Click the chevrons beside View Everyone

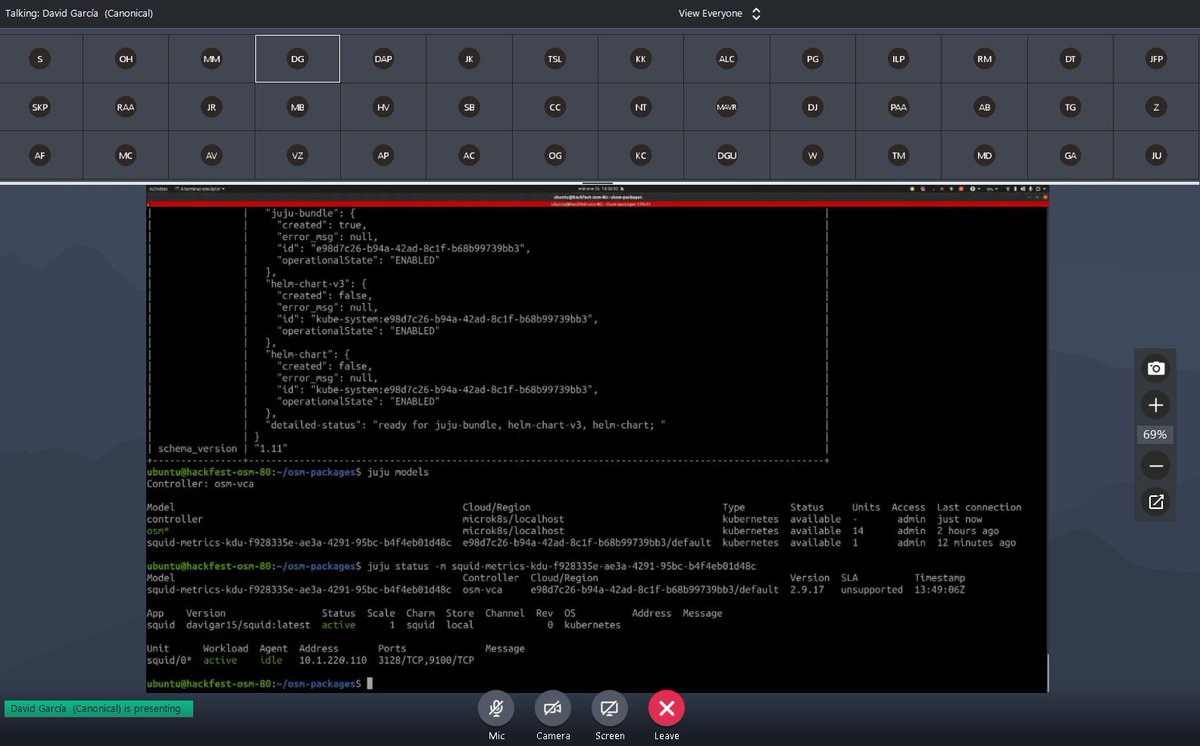coord(755,13)
